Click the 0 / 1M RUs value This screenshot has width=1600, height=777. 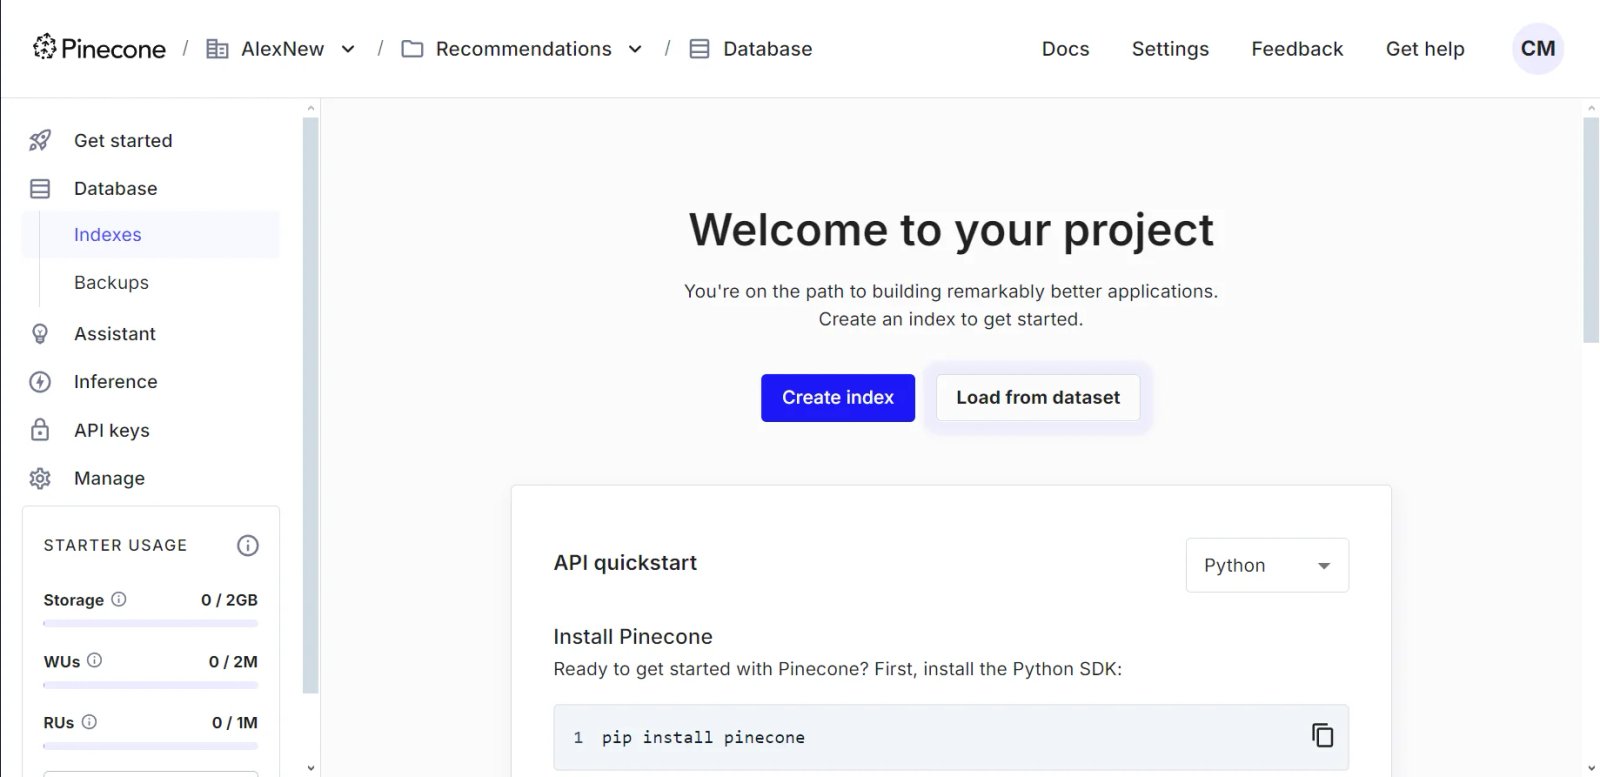(235, 723)
